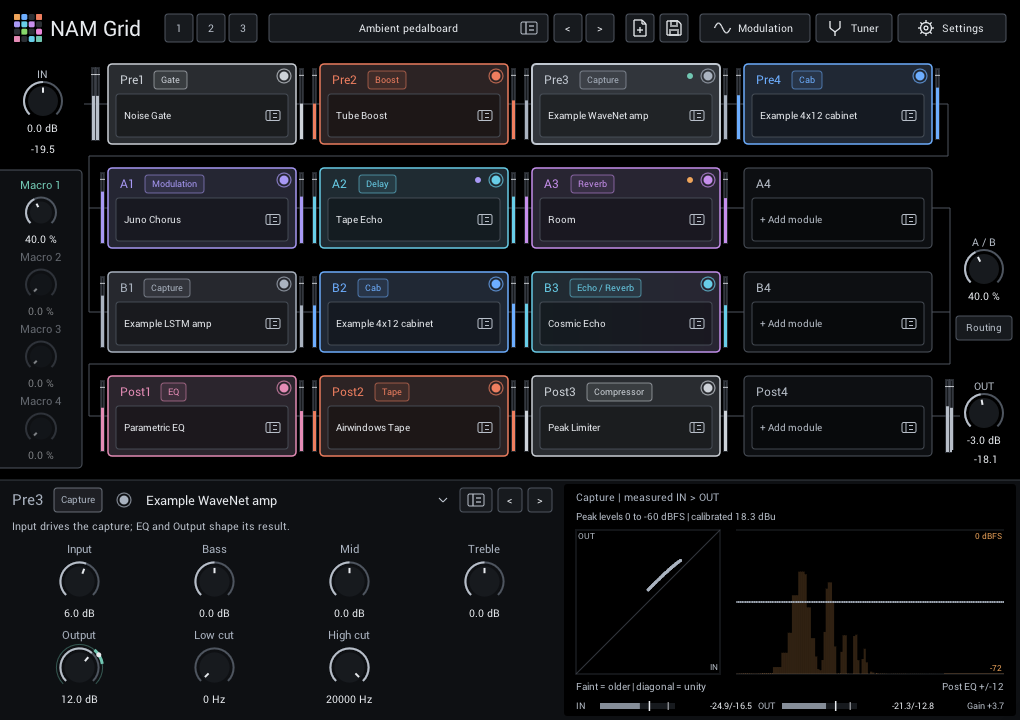Image resolution: width=1020 pixels, height=720 pixels.
Task: Toggle the Pre3 Capture module bypass
Action: pyautogui.click(x=708, y=76)
